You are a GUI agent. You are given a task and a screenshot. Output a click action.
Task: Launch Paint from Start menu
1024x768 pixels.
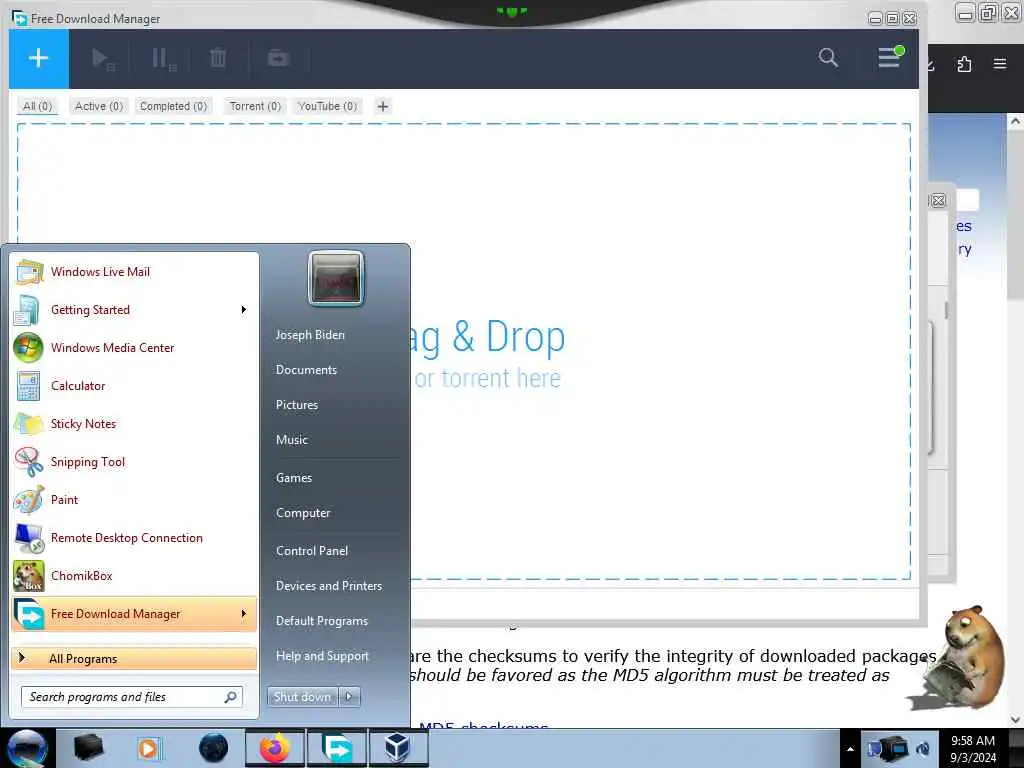tap(134, 500)
